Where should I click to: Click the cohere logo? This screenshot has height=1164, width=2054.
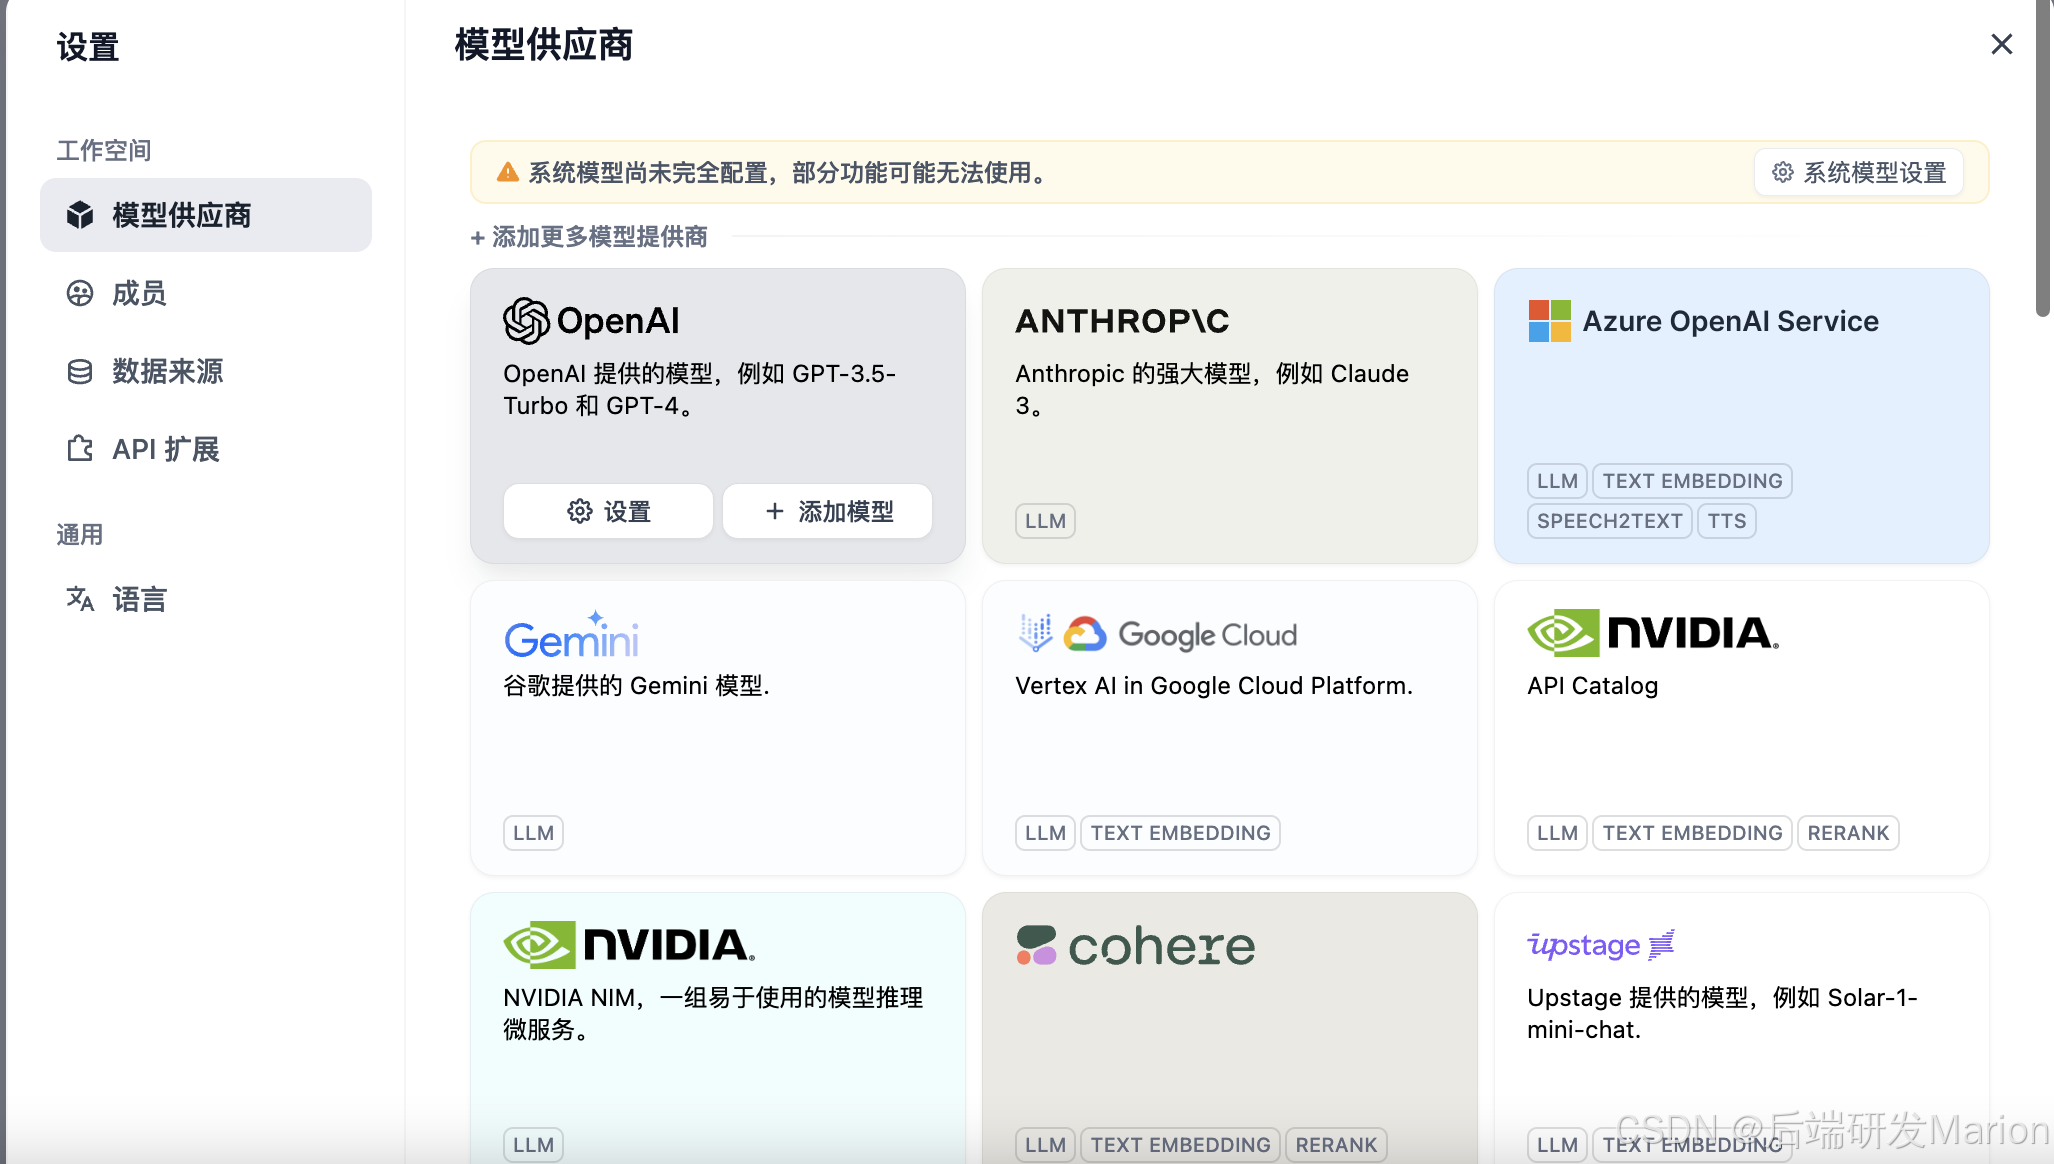[1136, 945]
